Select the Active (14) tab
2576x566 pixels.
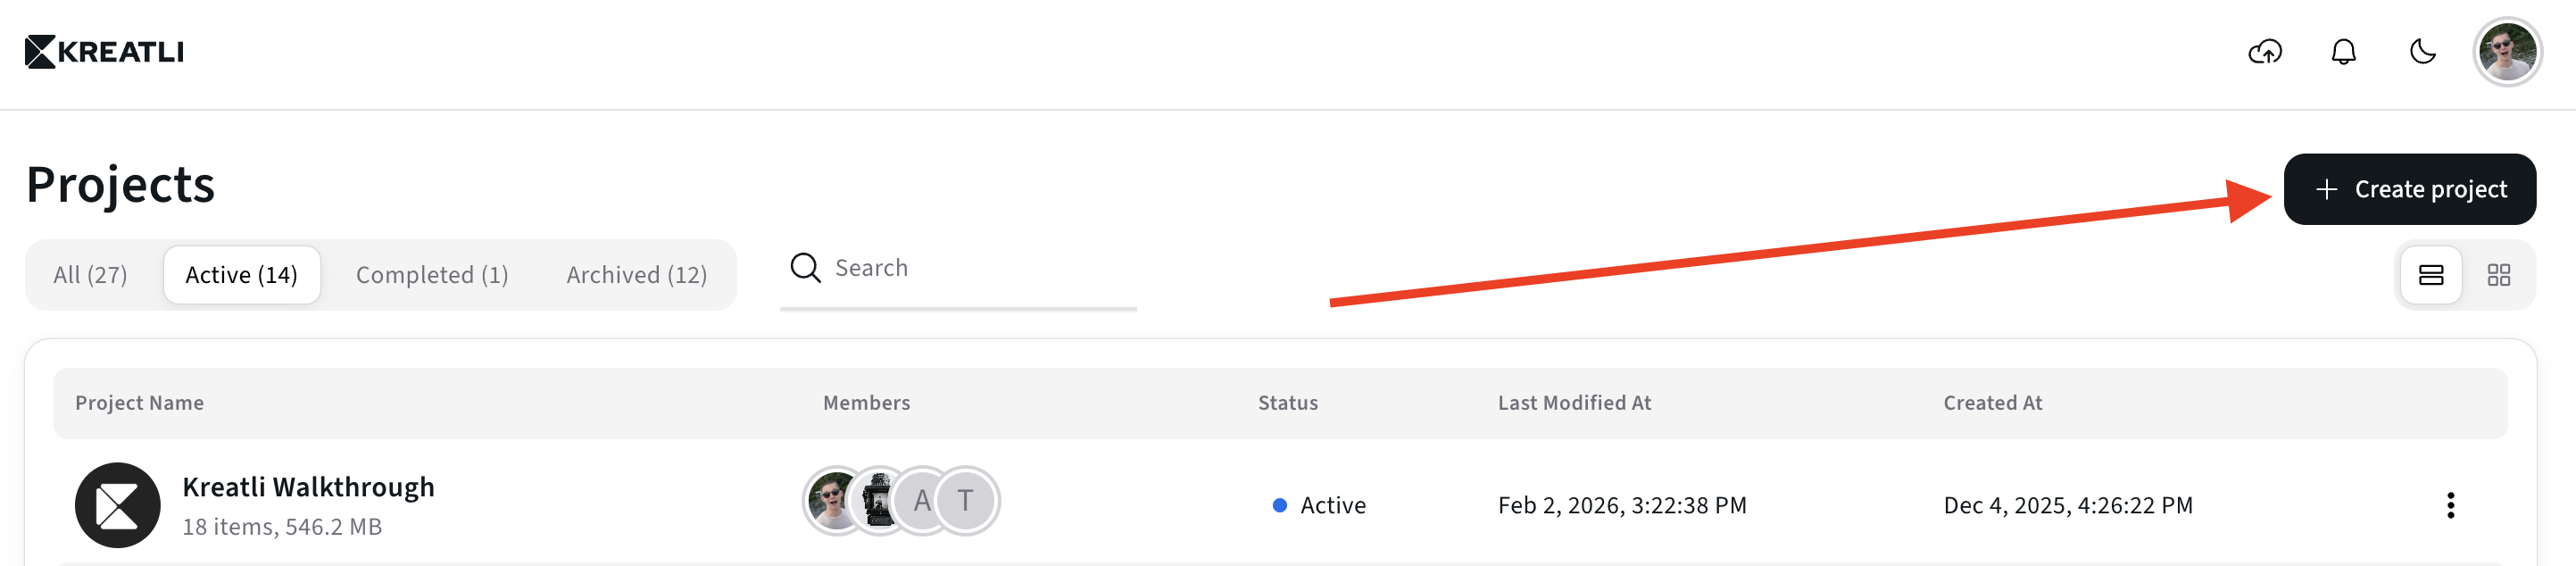click(x=241, y=275)
